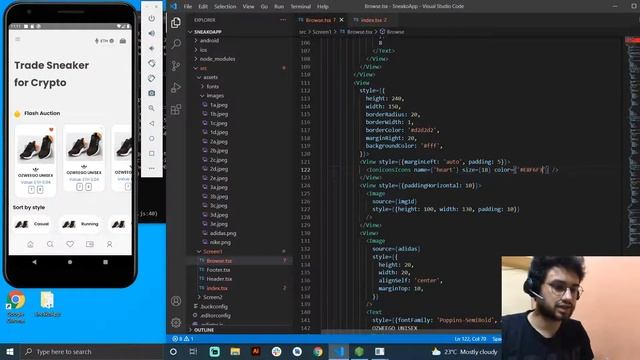The image size is (640, 360).
Task: Tap wallet icon in phone app footer
Action: [x=90, y=244]
